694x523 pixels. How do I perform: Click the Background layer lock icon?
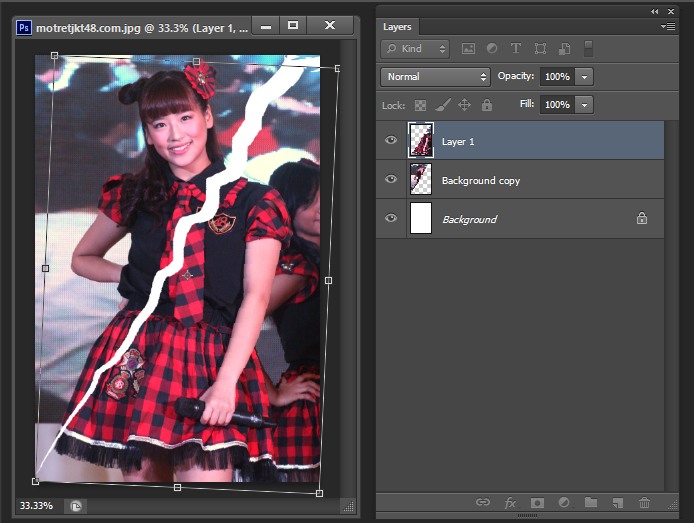pos(642,218)
